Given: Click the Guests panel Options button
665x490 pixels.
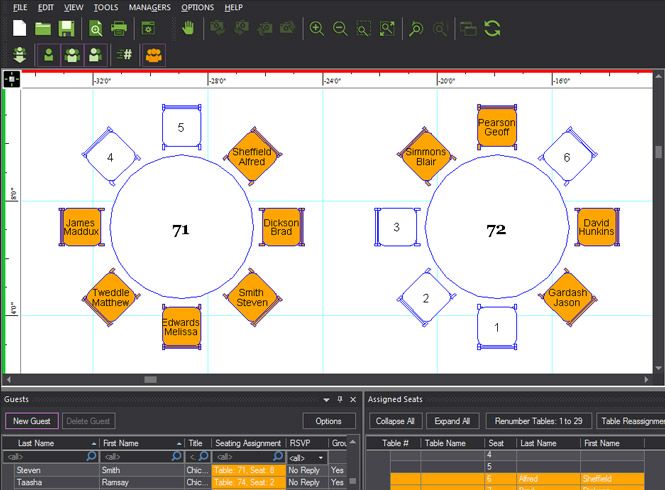Looking at the screenshot, I should point(329,421).
